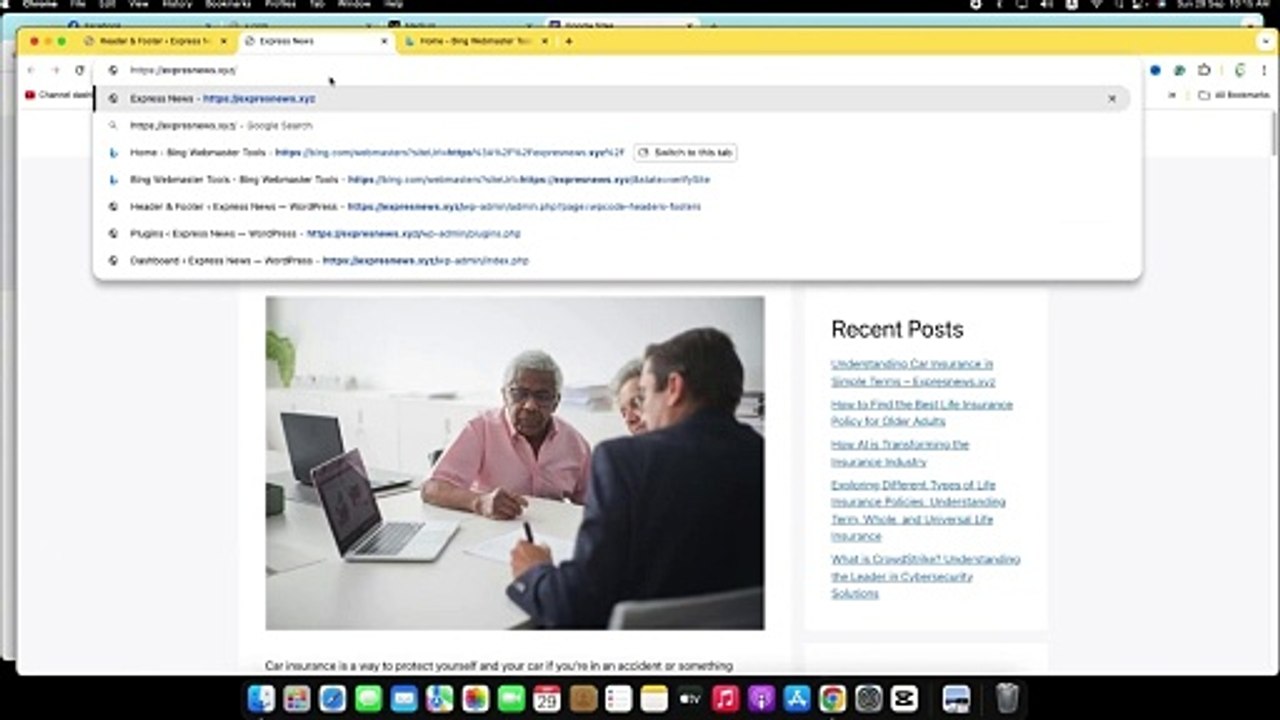Click the Switch to this tab button
The width and height of the screenshot is (1280, 720).
[686, 153]
